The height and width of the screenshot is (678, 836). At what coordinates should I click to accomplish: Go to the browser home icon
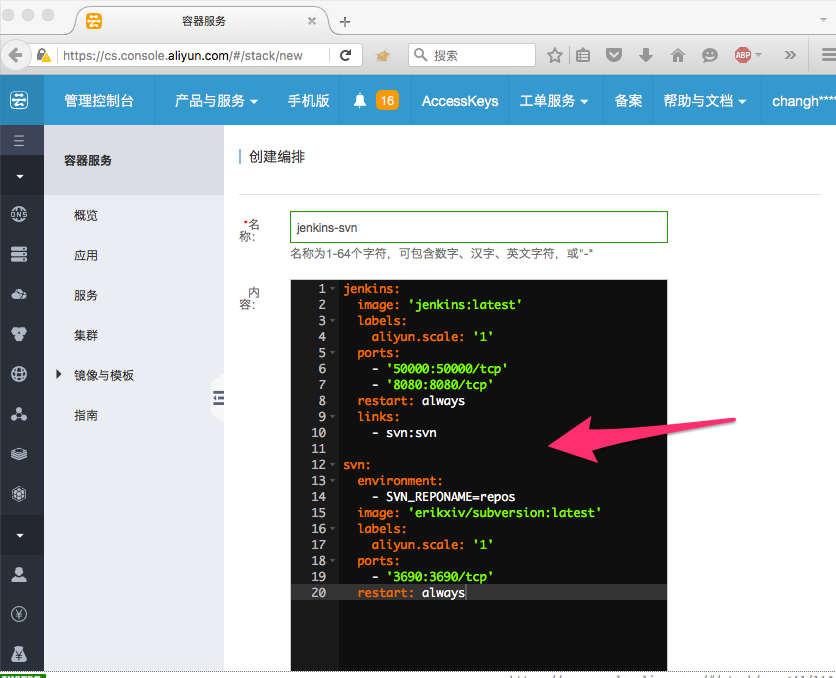(678, 55)
